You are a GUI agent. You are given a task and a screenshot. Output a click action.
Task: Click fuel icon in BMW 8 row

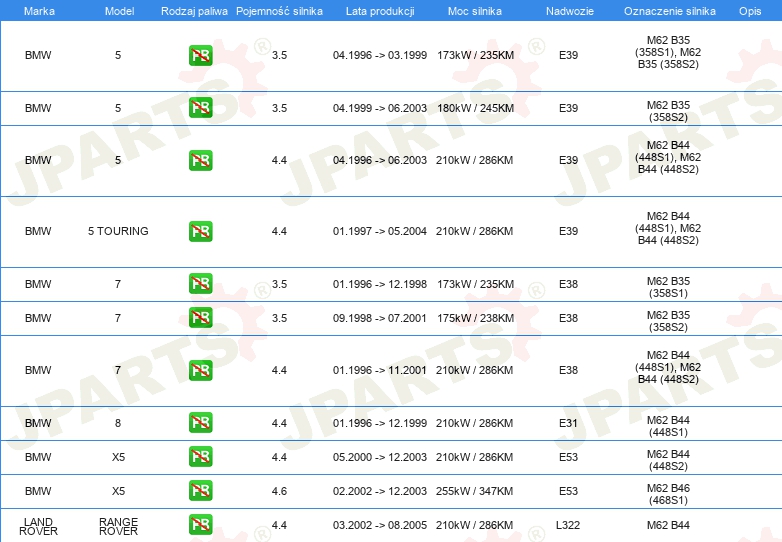point(200,422)
